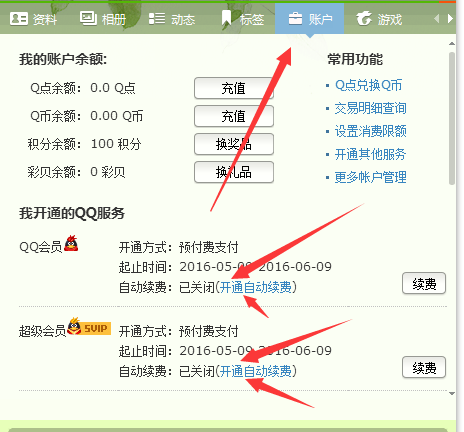Image resolution: width=464 pixels, height=432 pixels.
Task: Click 续费 button for QQ会员
Action: tap(424, 284)
